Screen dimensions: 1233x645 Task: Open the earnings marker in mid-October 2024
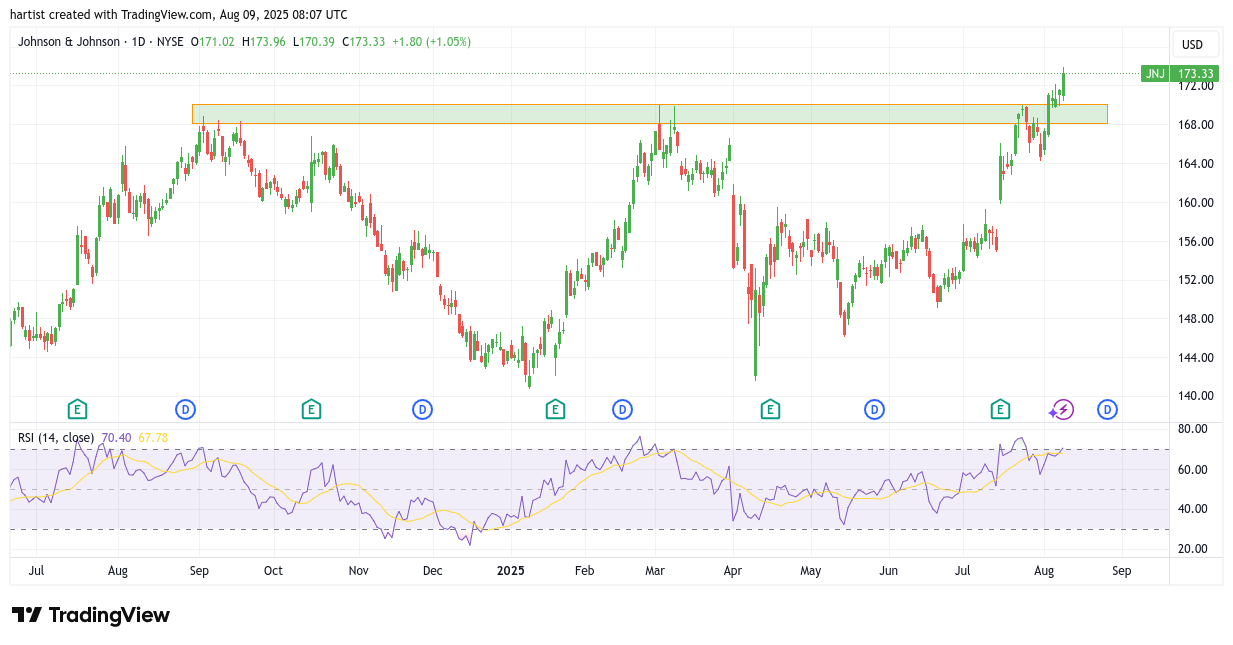311,409
